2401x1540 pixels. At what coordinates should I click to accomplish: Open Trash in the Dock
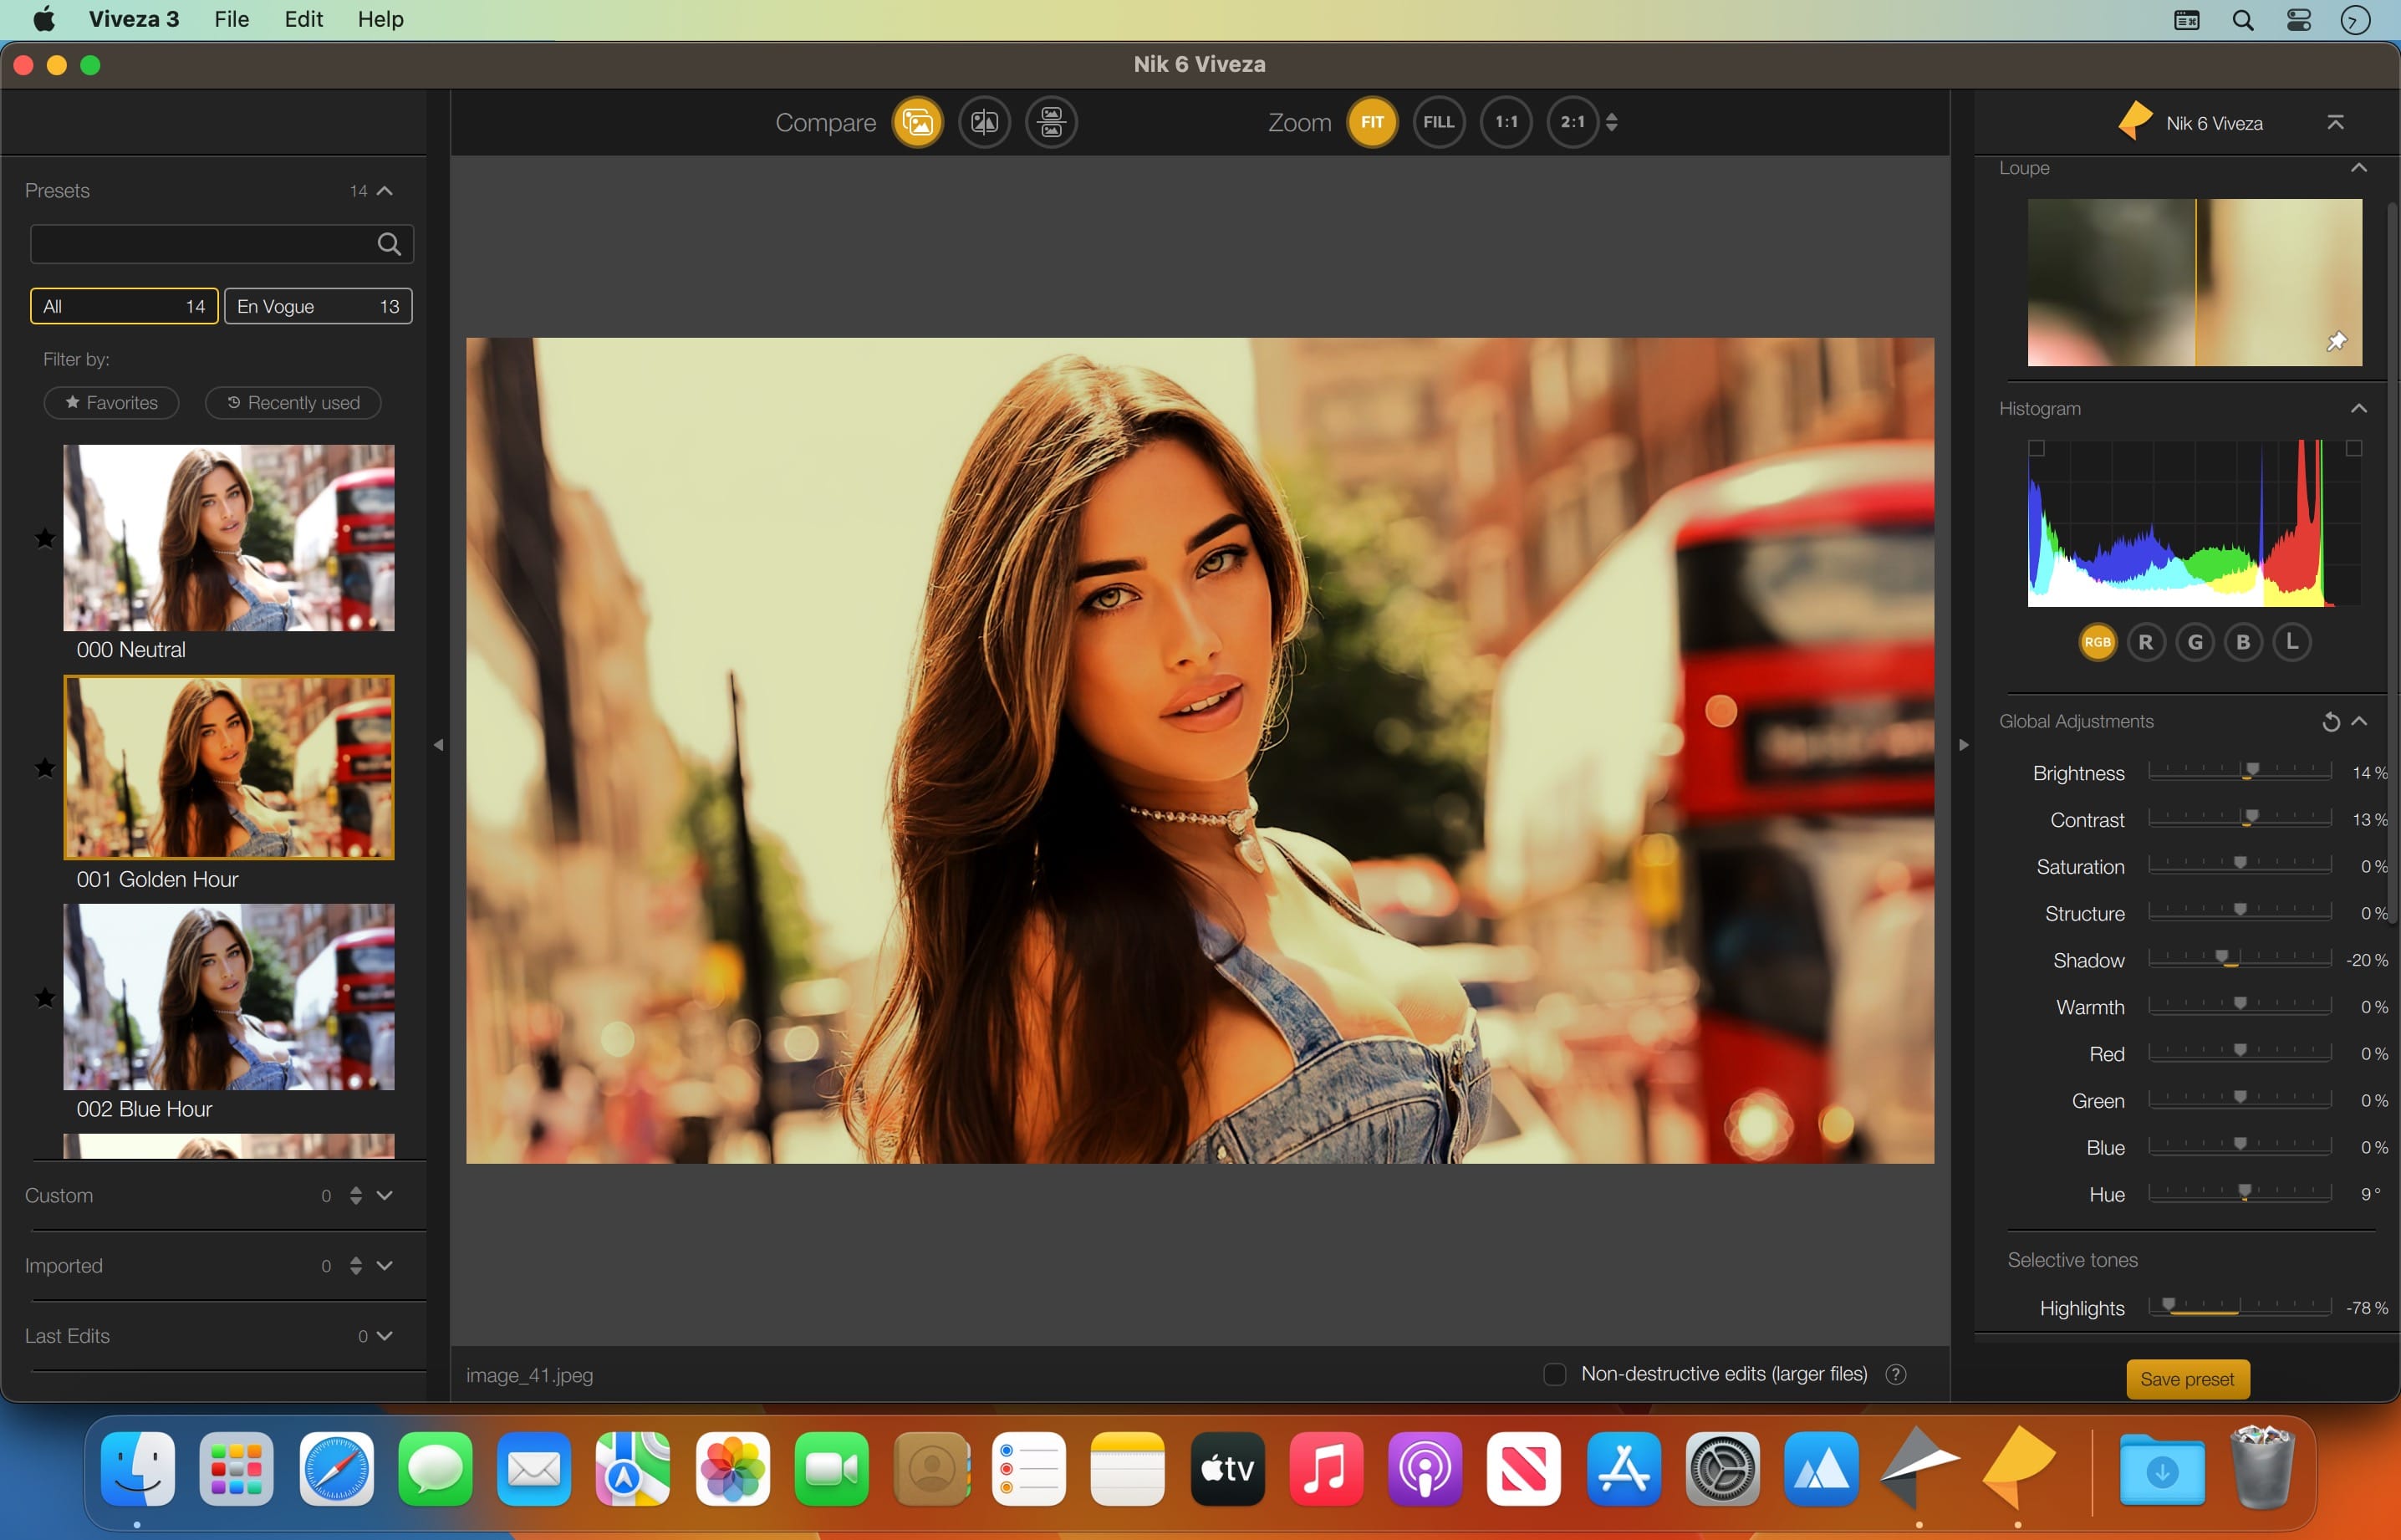pyautogui.click(x=2261, y=1467)
